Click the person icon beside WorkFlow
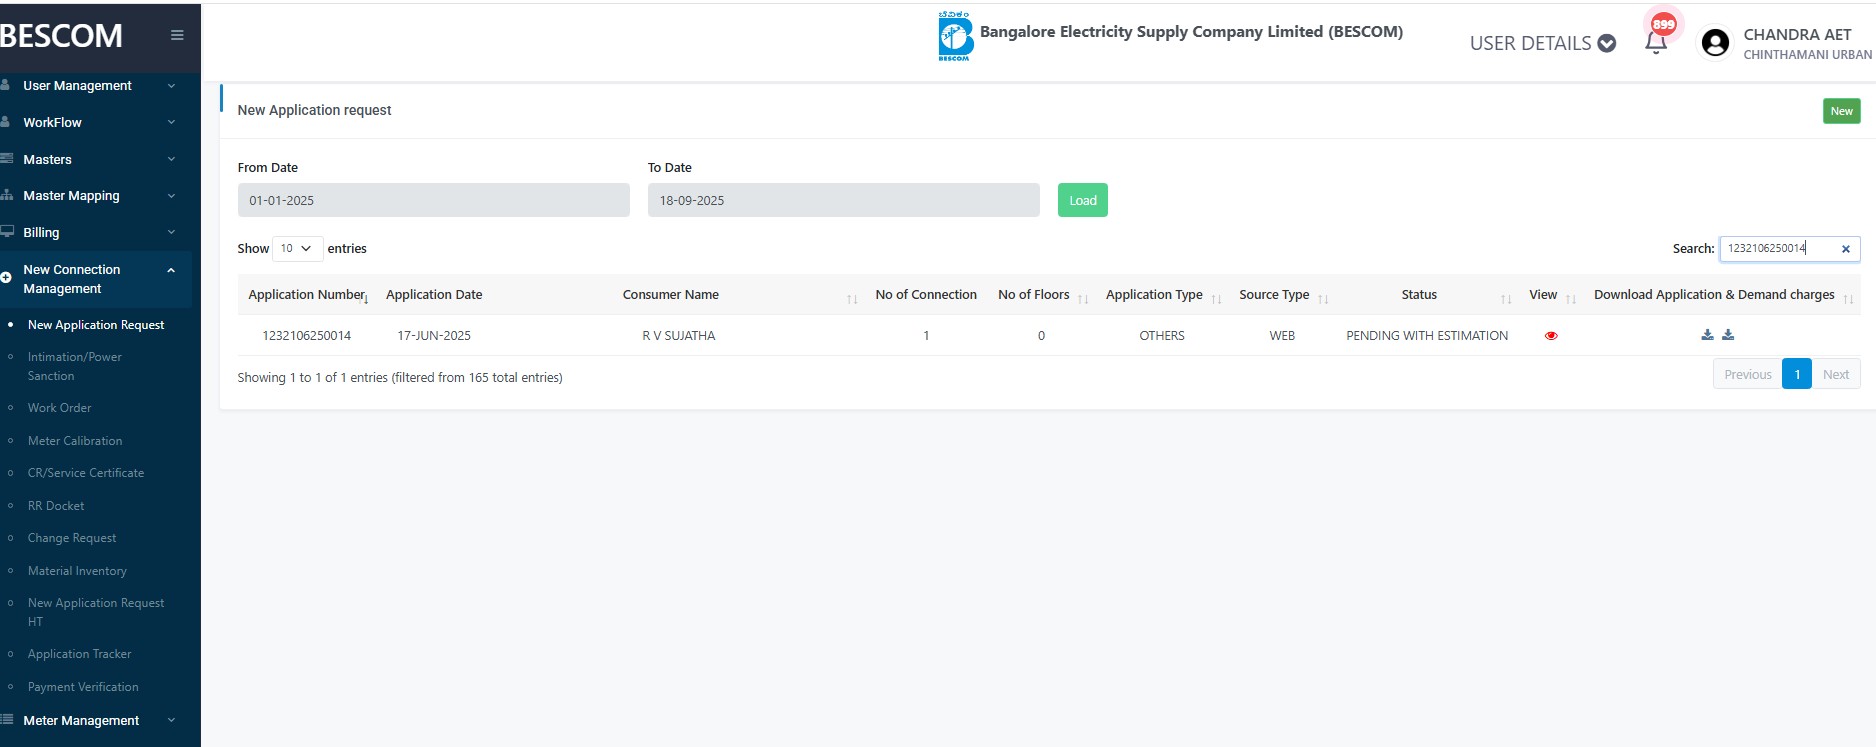Viewport: 1876px width, 747px height. (5, 122)
